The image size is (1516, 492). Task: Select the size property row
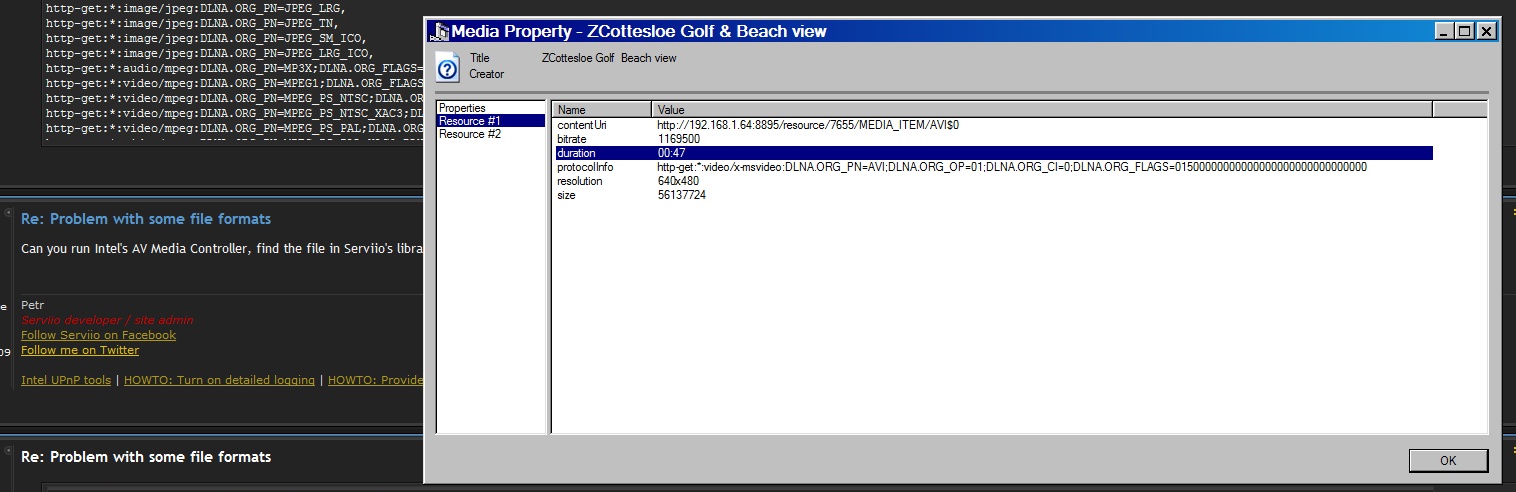click(567, 195)
